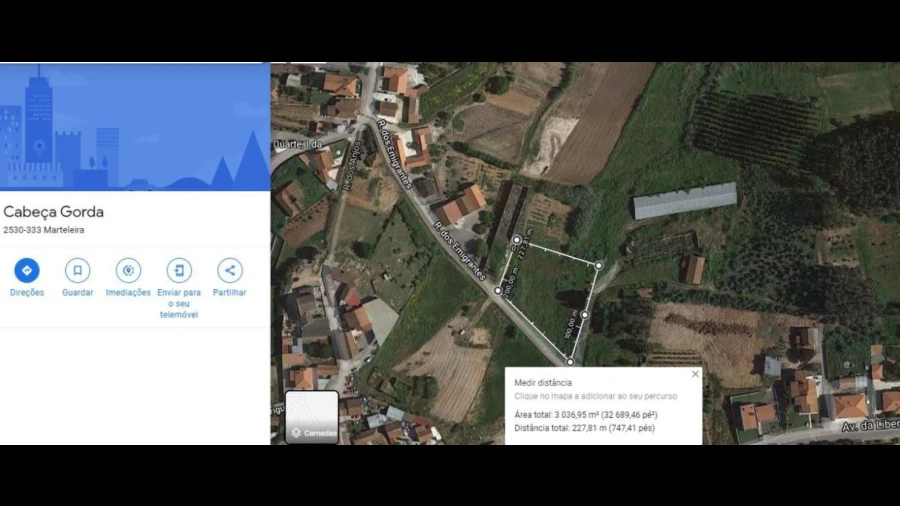Click the hint text Clique no mapa a adicionar ao seu percurso
This screenshot has height=506, width=900.
[x=596, y=396]
